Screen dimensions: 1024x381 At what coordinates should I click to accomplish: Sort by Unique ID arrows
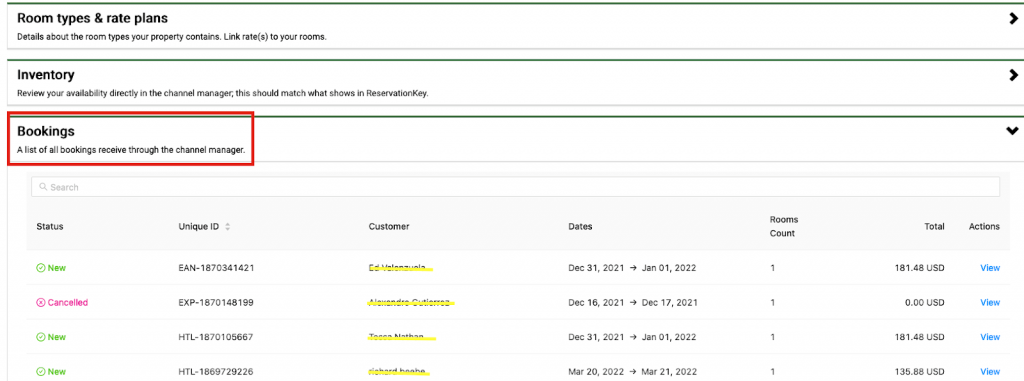point(227,227)
